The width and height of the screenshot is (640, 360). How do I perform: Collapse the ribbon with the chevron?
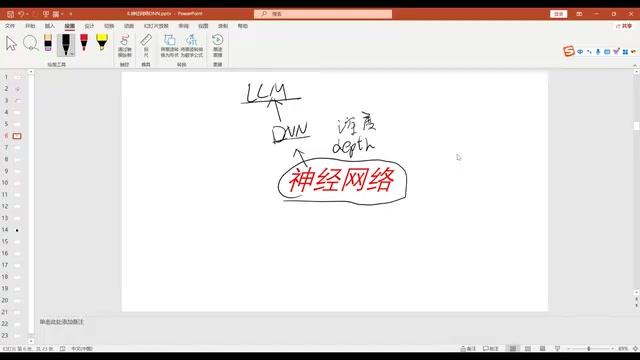635,65
